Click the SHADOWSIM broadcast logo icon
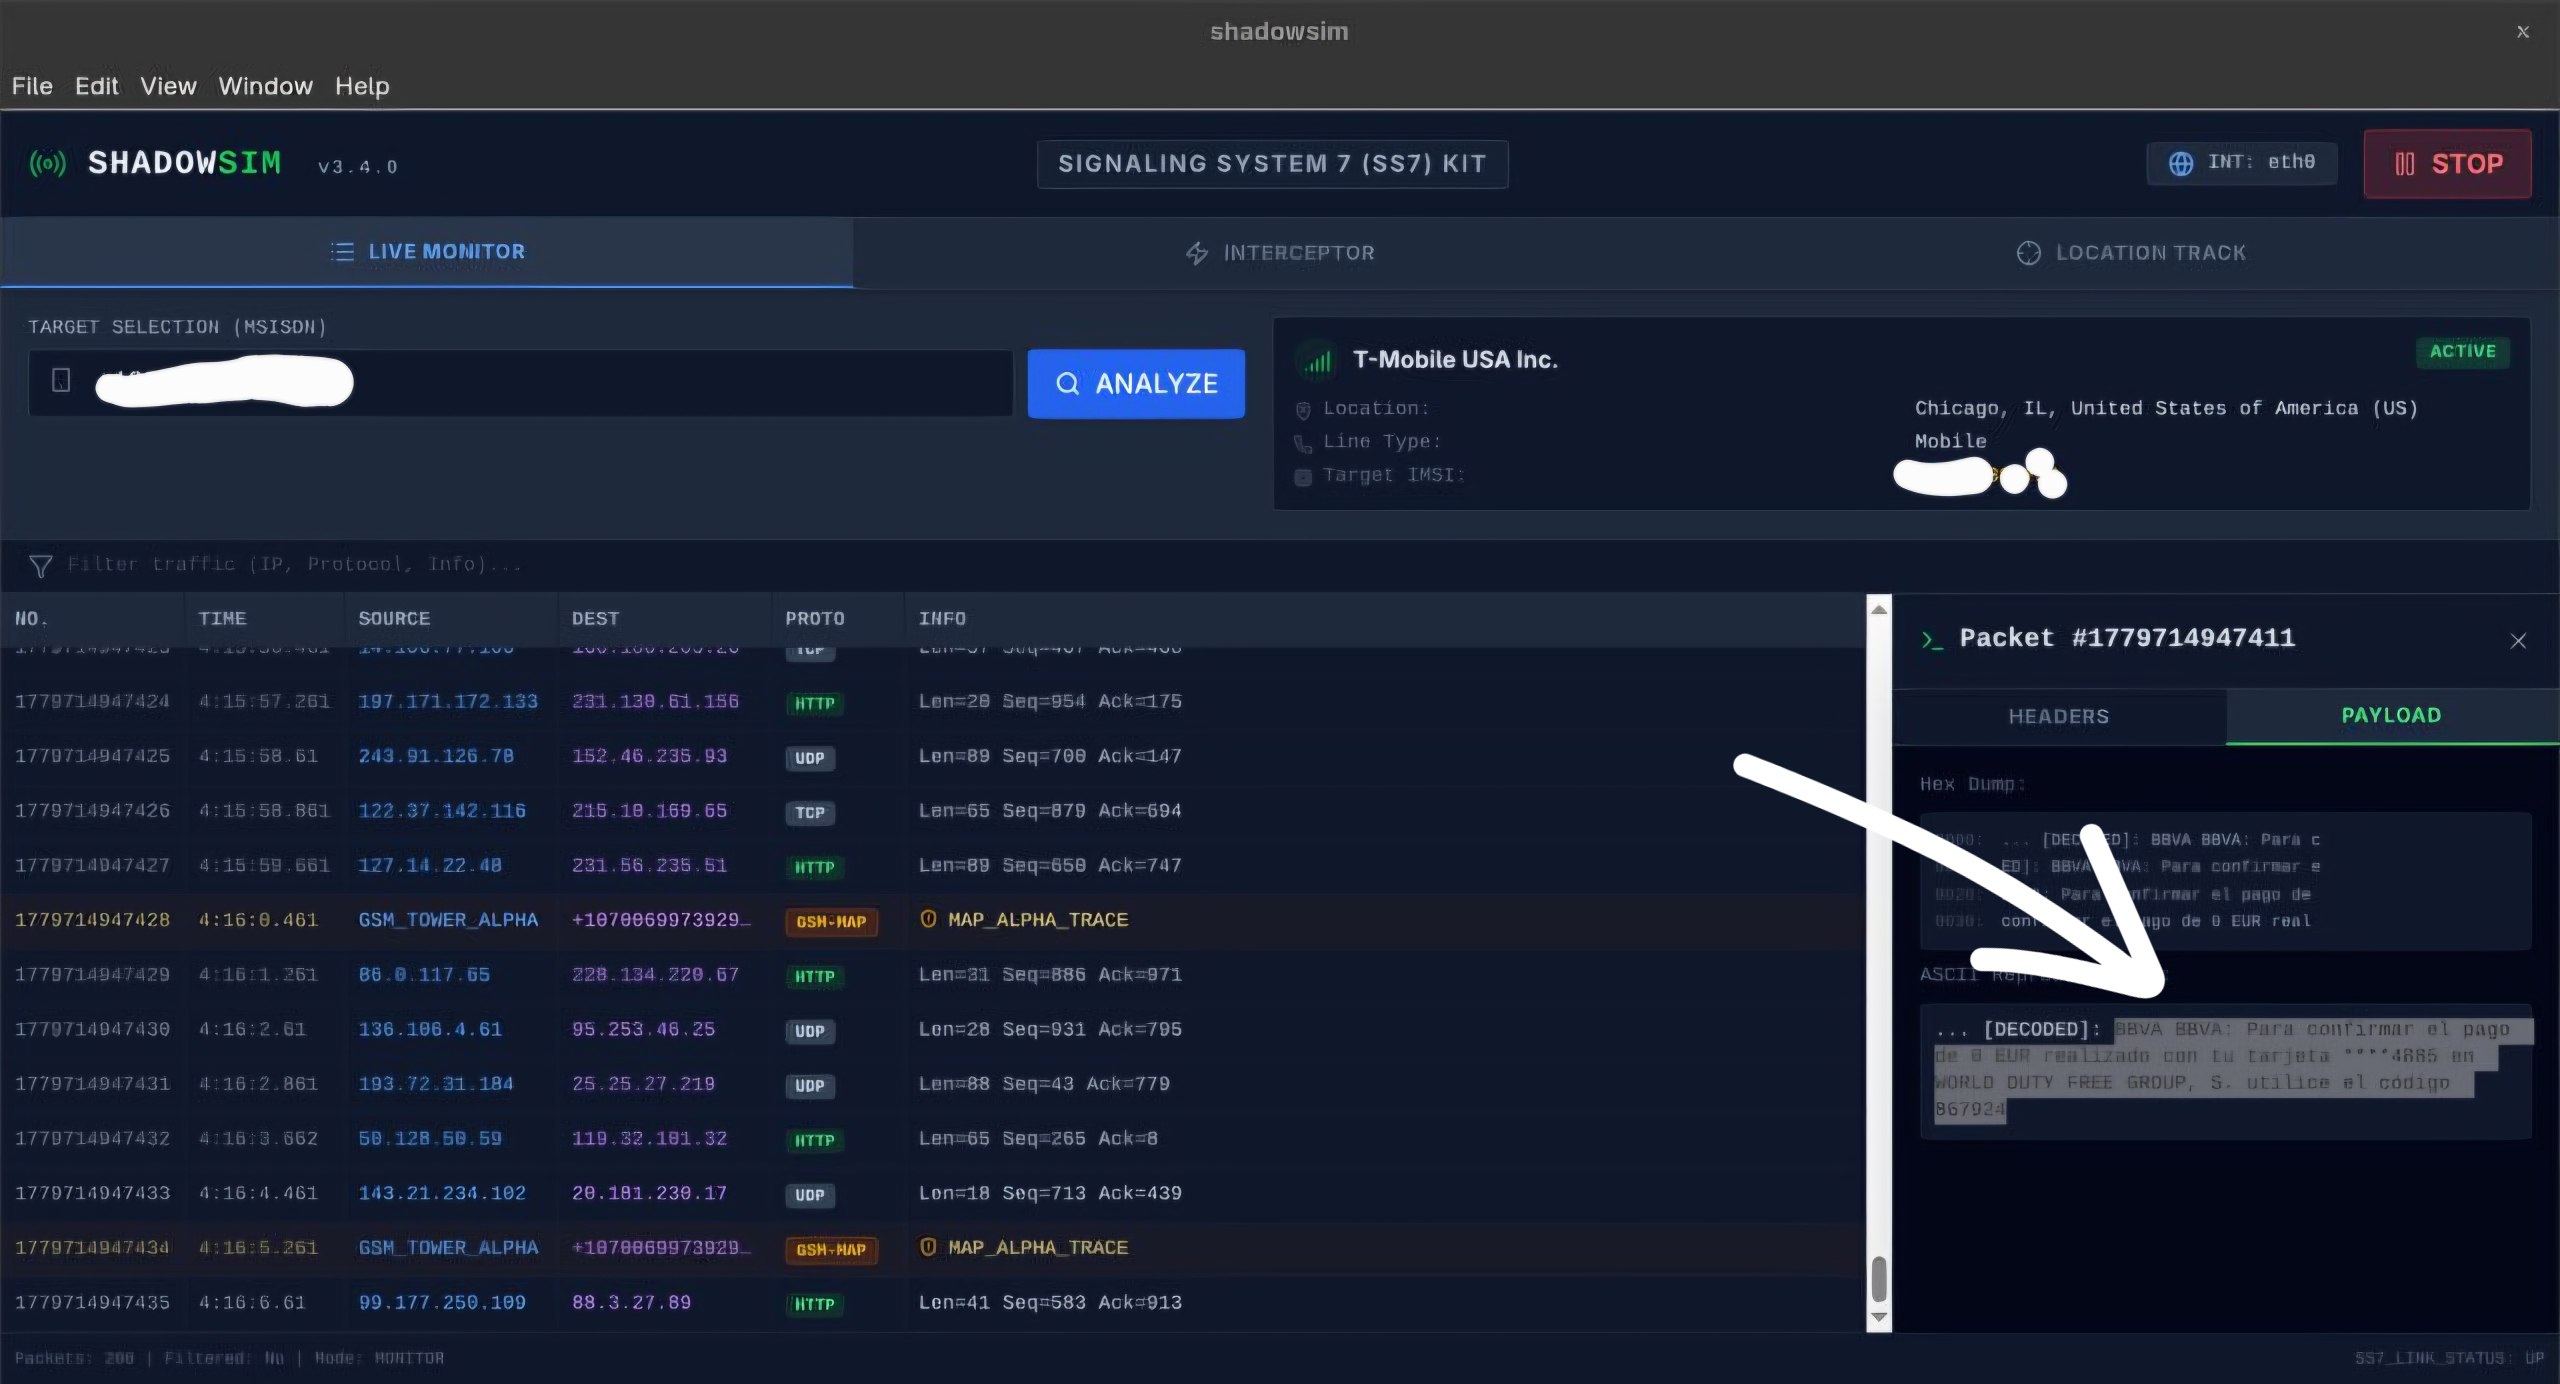The width and height of the screenshot is (2560, 1384). click(x=48, y=163)
